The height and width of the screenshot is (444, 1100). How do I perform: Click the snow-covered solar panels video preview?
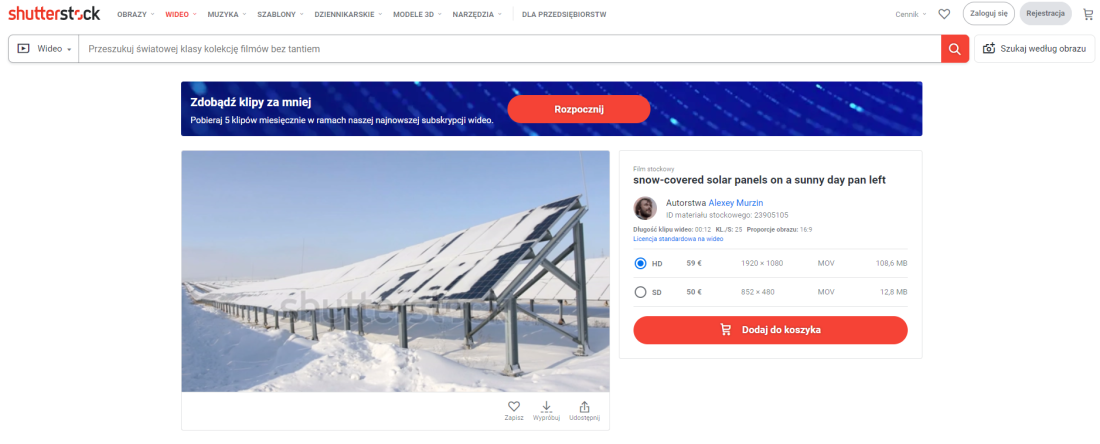(x=395, y=271)
